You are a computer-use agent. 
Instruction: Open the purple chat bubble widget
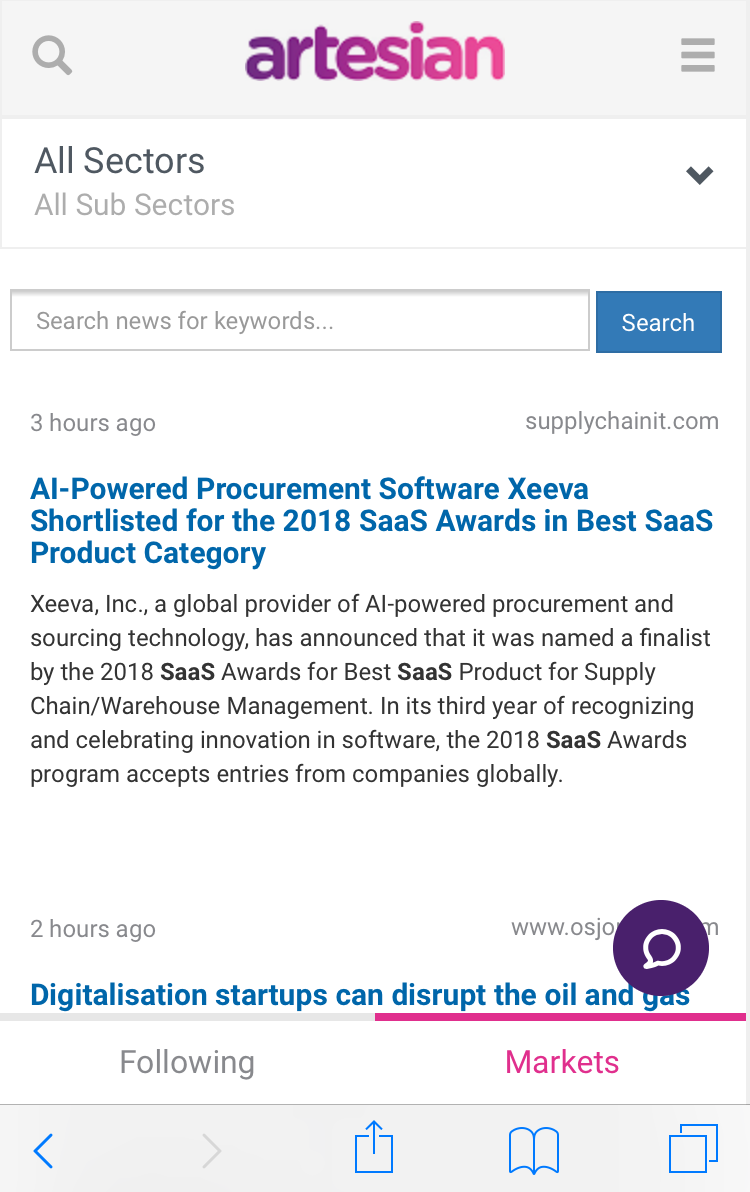tap(660, 948)
